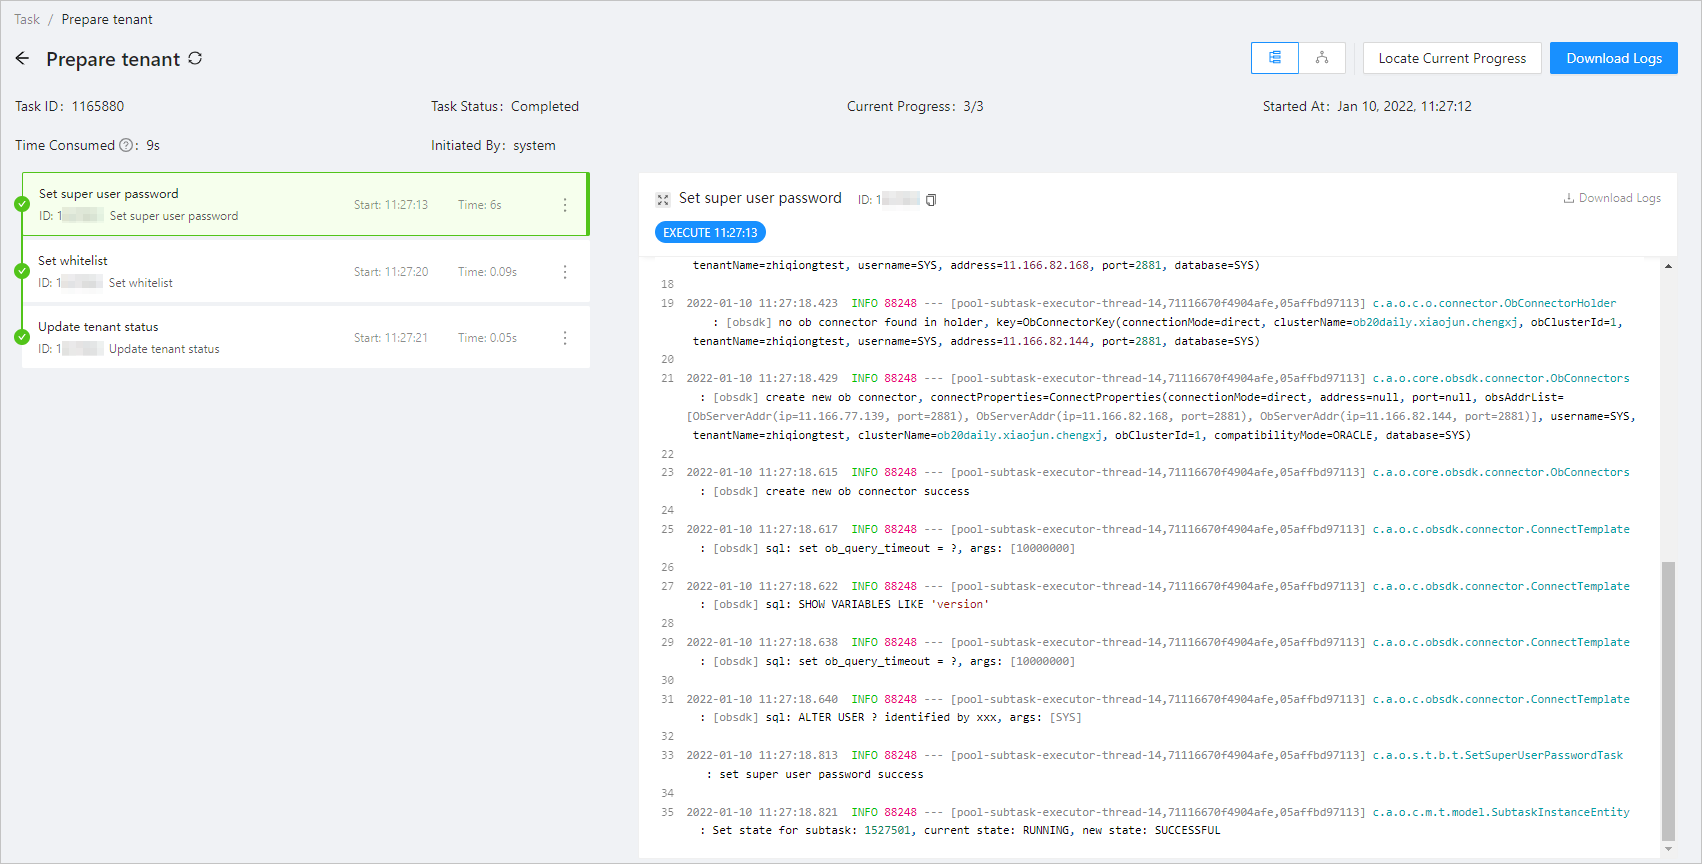Viewport: 1702px width, 864px height.
Task: Click log text 'SHOW VARIABLES LIKE version'
Action: [893, 604]
